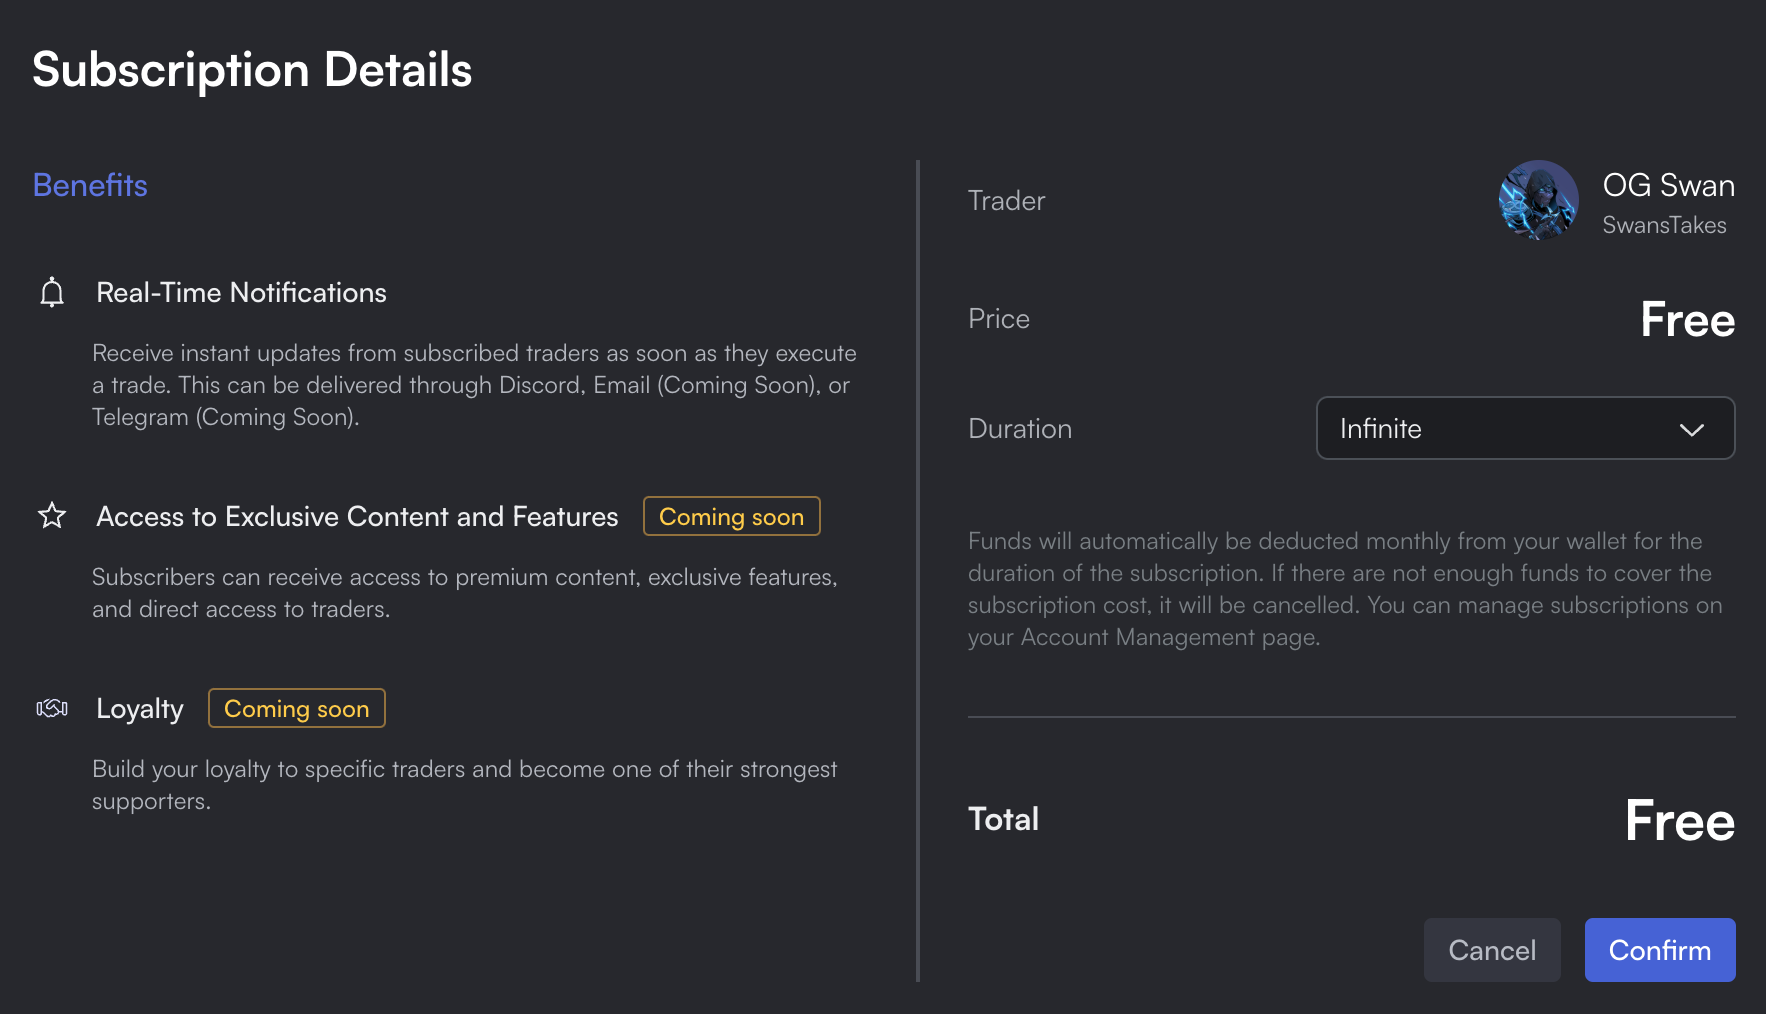Click the Coming soon badge beside Loyalty
This screenshot has height=1014, width=1766.
coord(296,708)
